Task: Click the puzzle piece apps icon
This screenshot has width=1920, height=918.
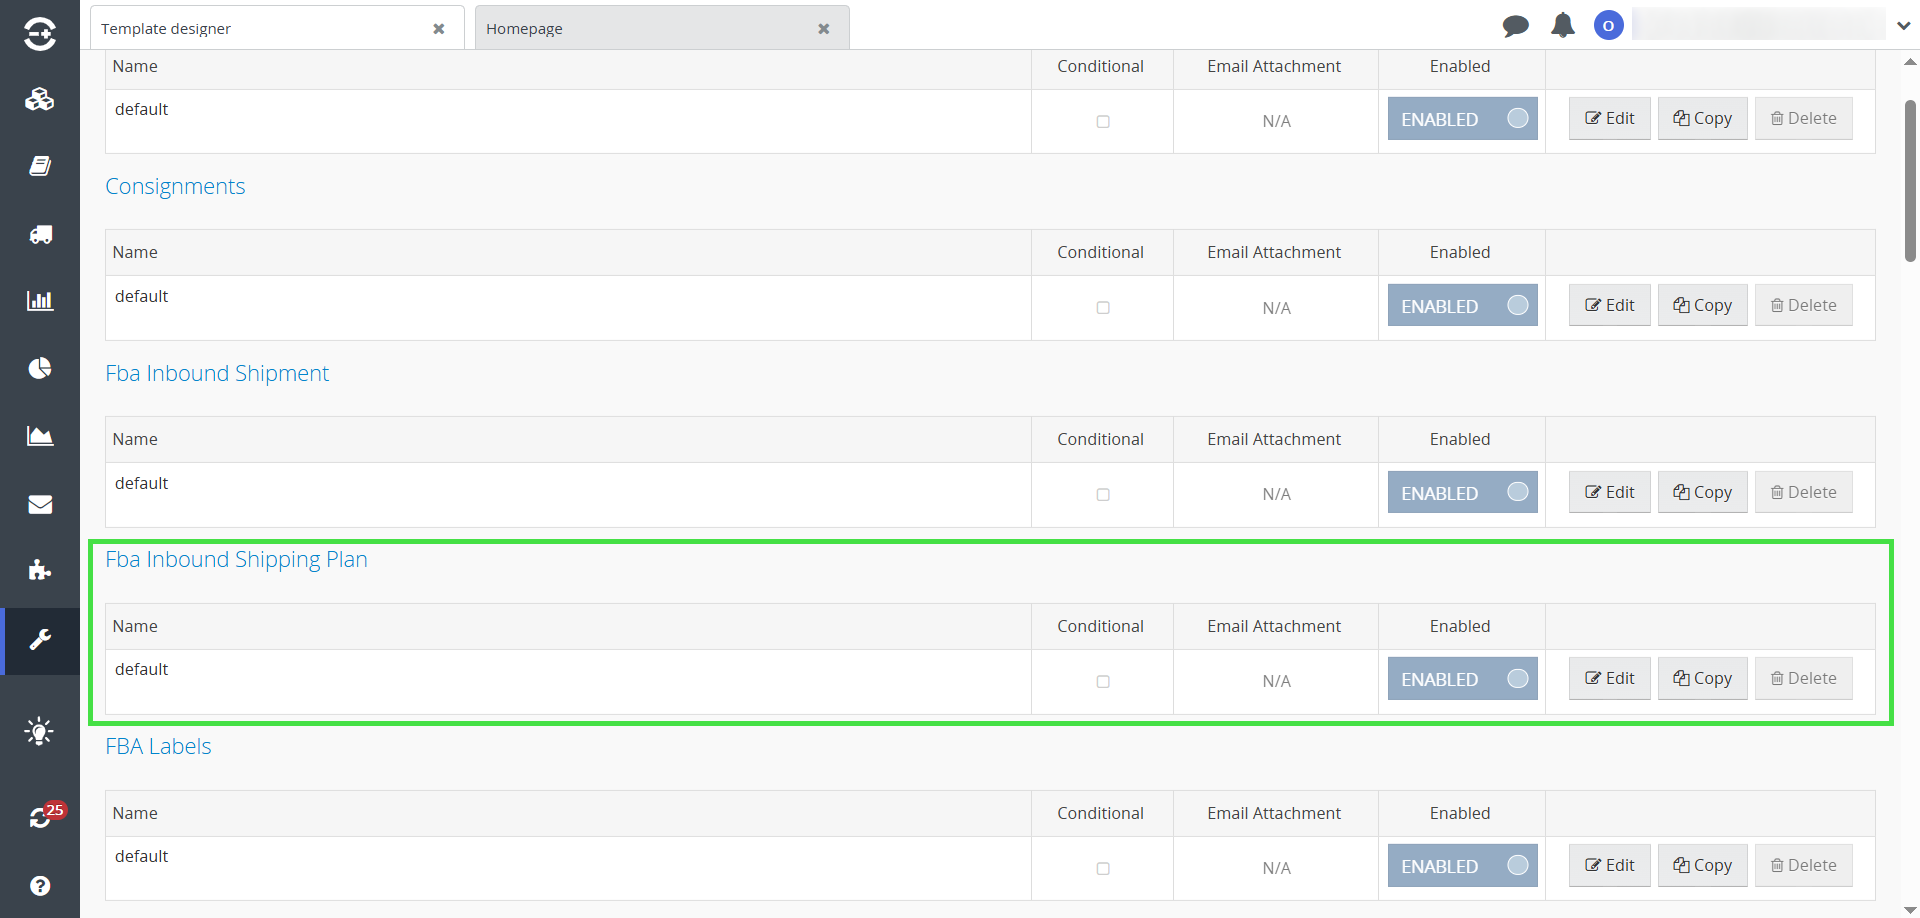Action: [x=40, y=570]
